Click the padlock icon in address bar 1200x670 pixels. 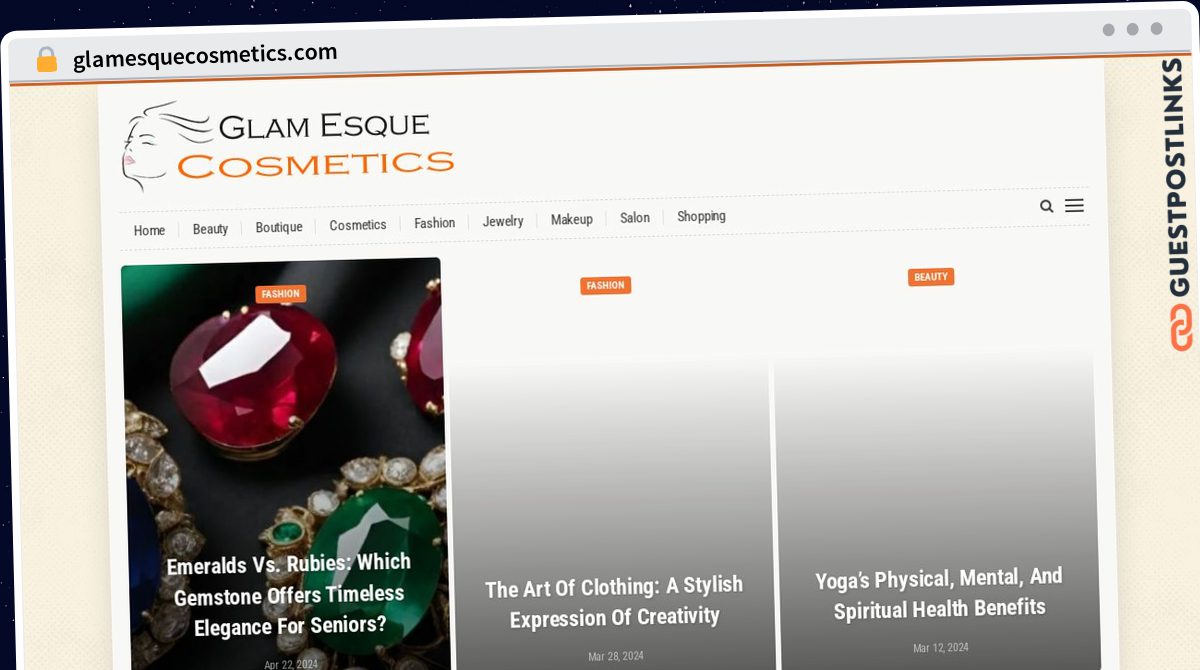[47, 59]
